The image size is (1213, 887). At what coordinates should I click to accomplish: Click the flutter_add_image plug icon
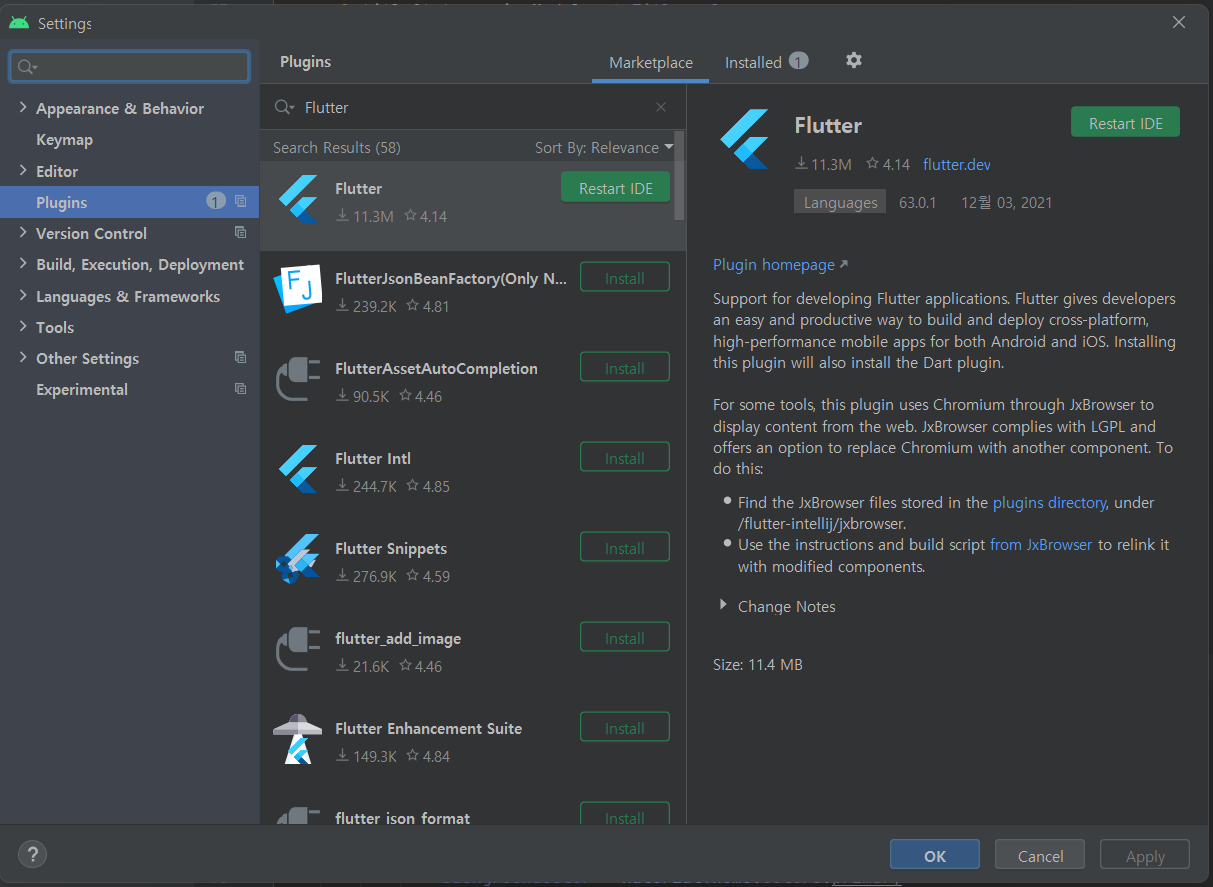(x=297, y=648)
